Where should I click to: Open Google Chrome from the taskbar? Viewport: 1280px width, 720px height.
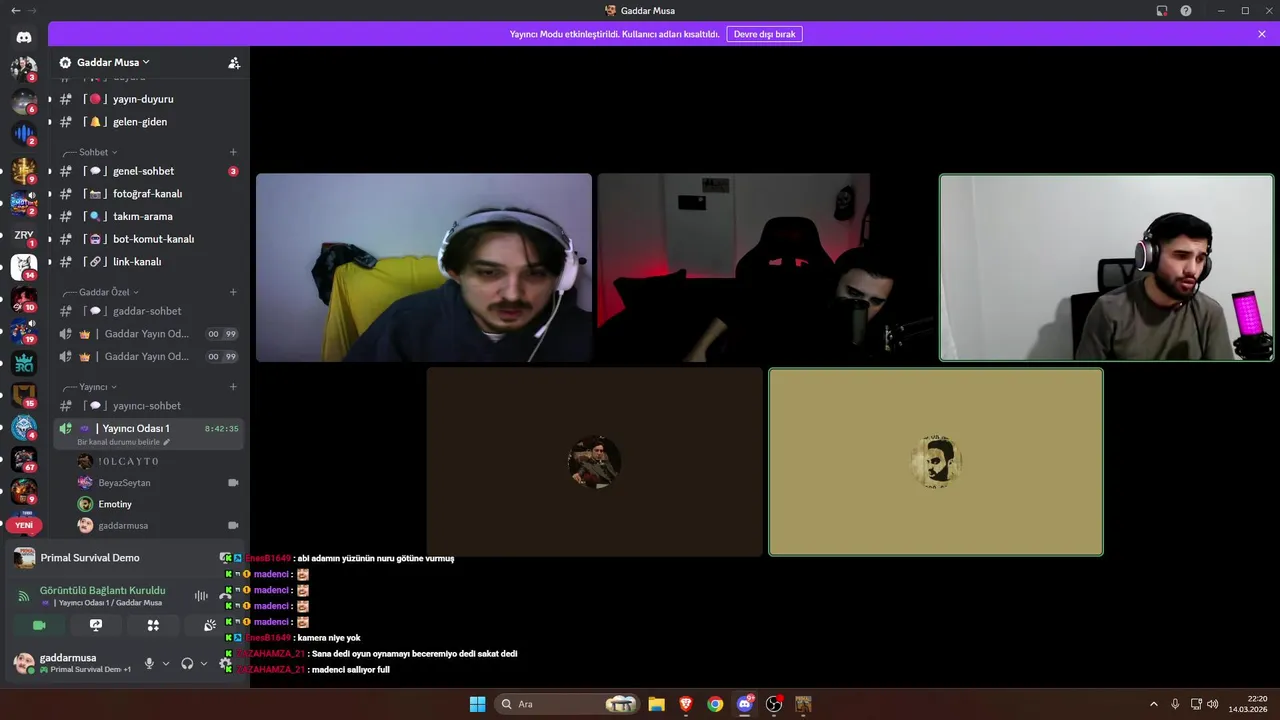(715, 704)
